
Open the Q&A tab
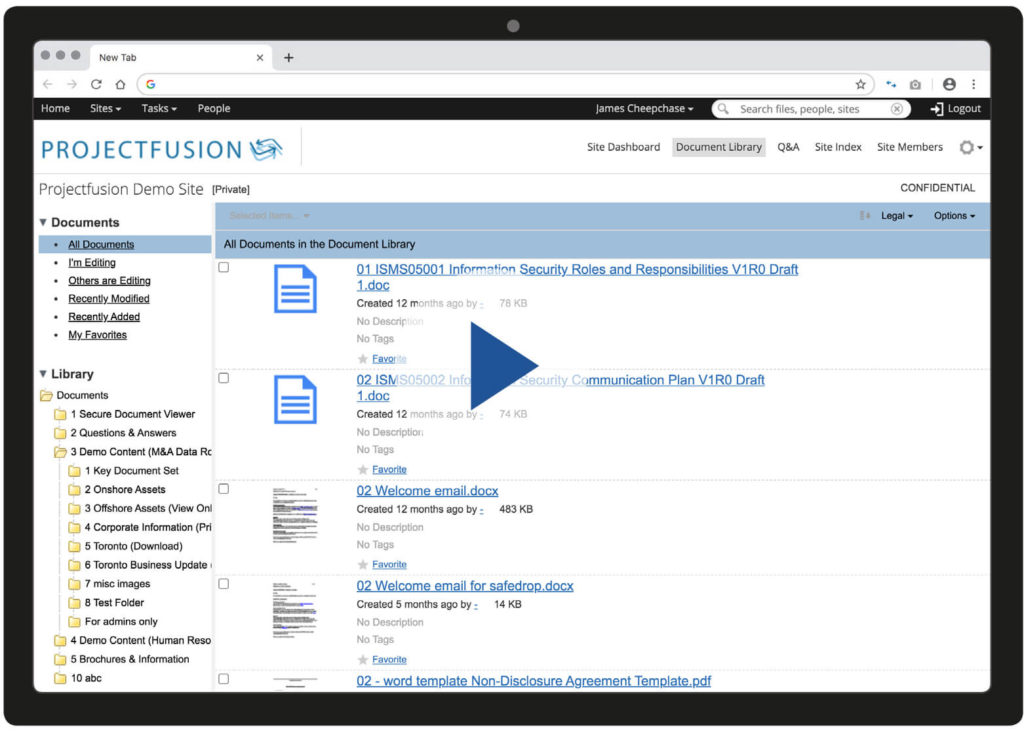click(x=788, y=147)
